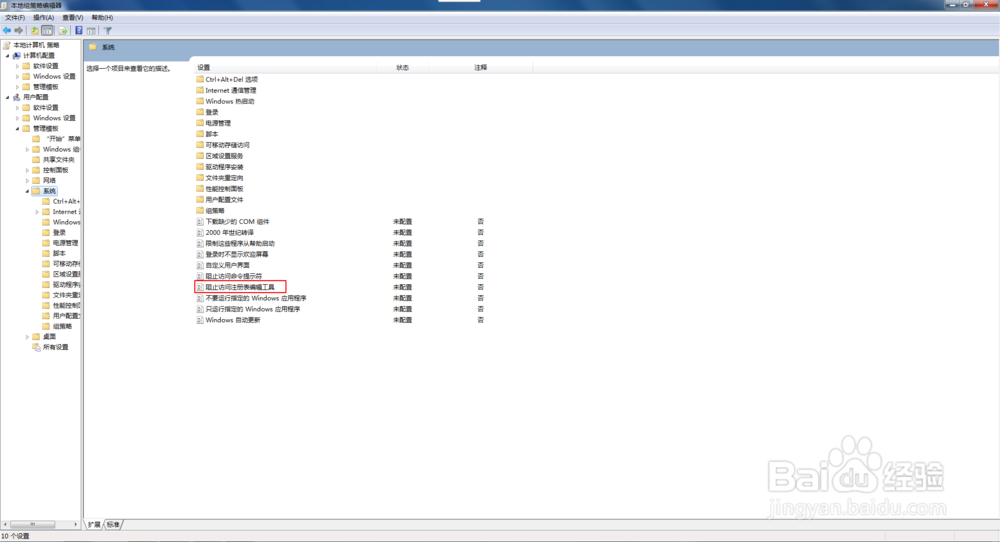The image size is (1000, 542).
Task: Open the 文件(F) menu
Action: point(15,18)
